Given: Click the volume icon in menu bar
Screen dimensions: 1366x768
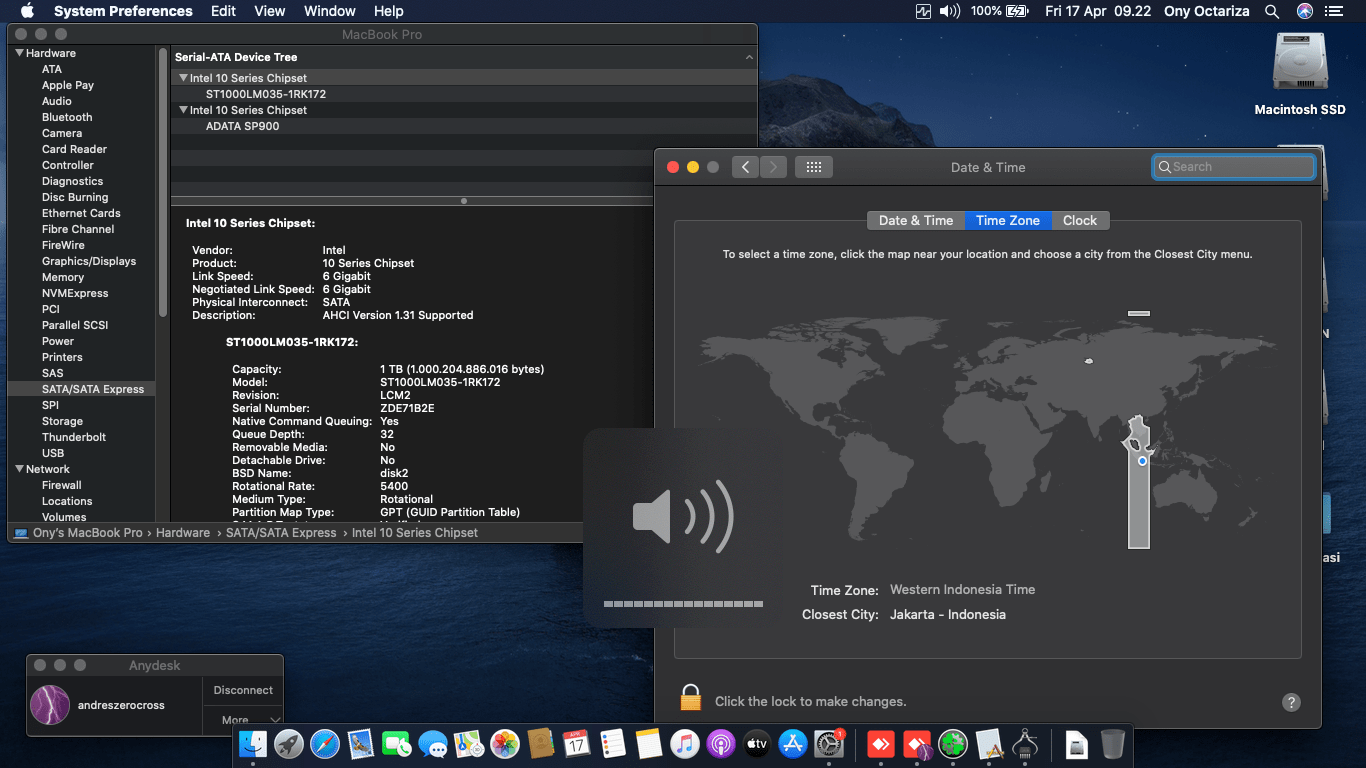Looking at the screenshot, I should (950, 11).
